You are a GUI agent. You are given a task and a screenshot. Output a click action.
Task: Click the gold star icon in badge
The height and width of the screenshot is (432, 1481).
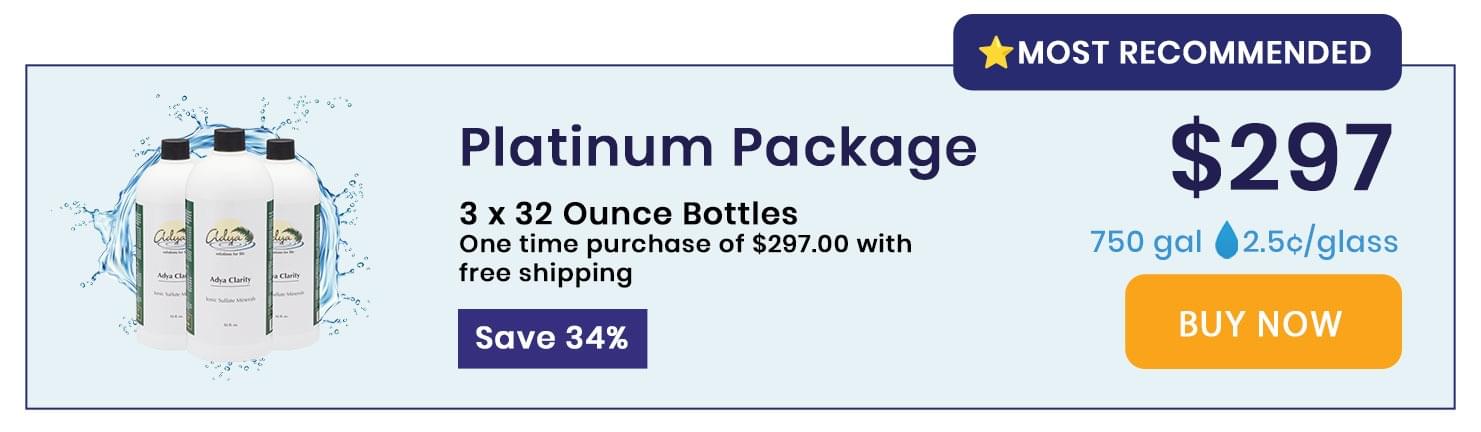tap(997, 53)
